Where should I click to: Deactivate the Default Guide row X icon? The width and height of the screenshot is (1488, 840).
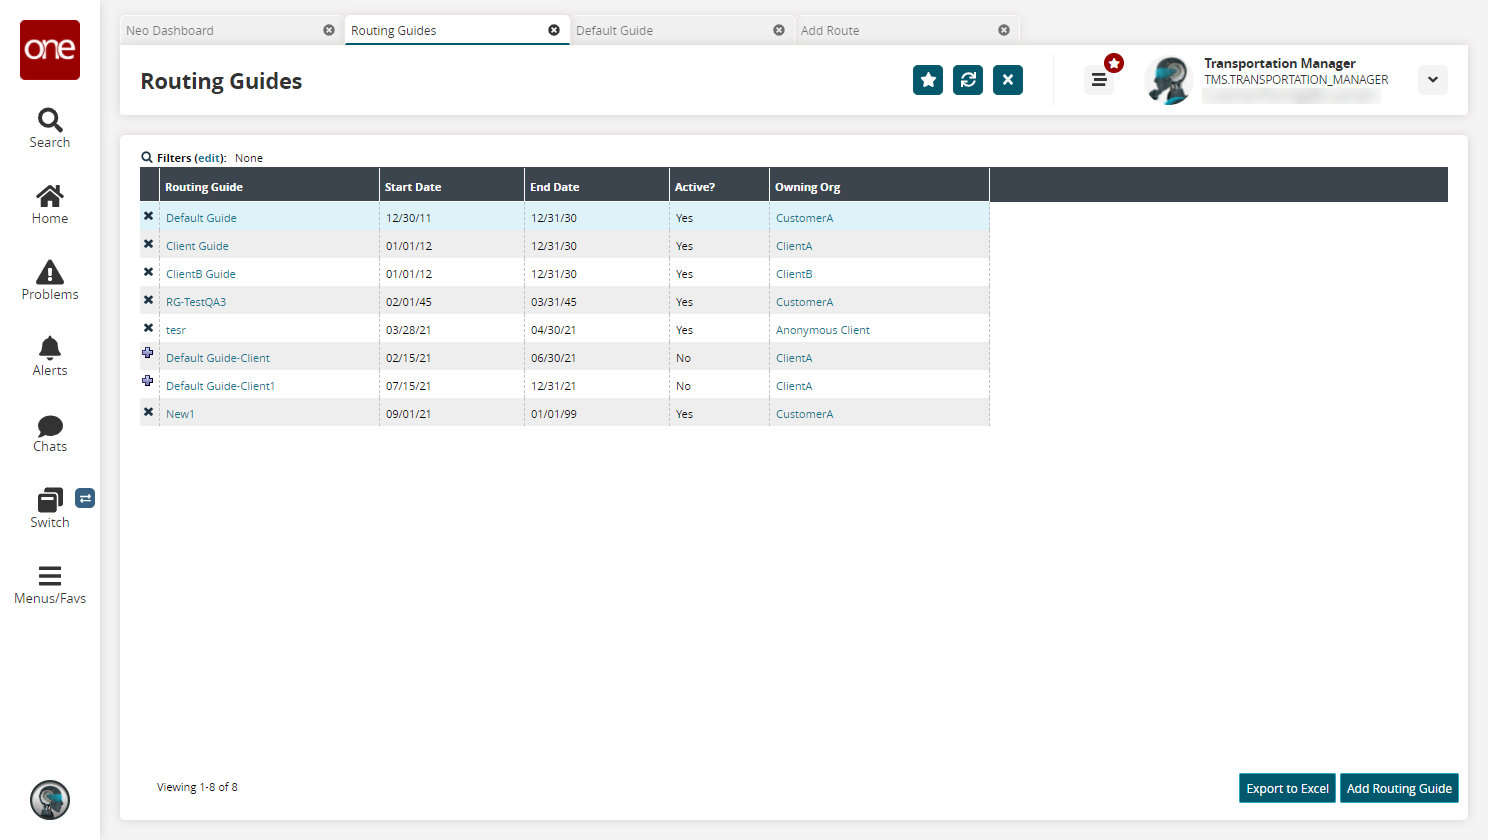pos(148,216)
